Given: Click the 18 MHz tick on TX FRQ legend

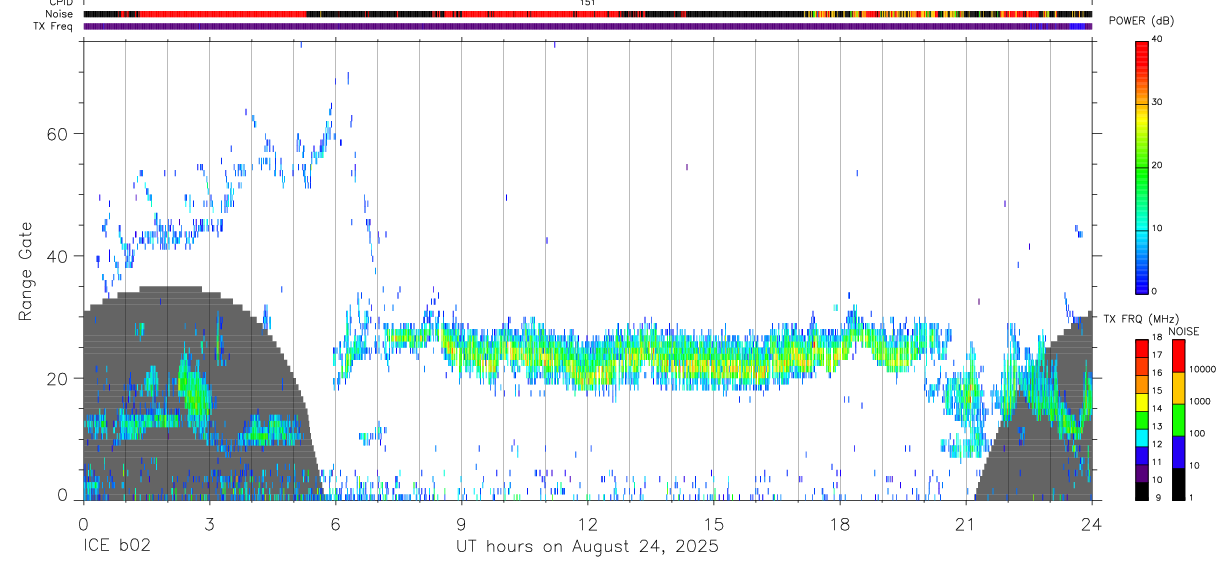Looking at the screenshot, I should 1158,338.
